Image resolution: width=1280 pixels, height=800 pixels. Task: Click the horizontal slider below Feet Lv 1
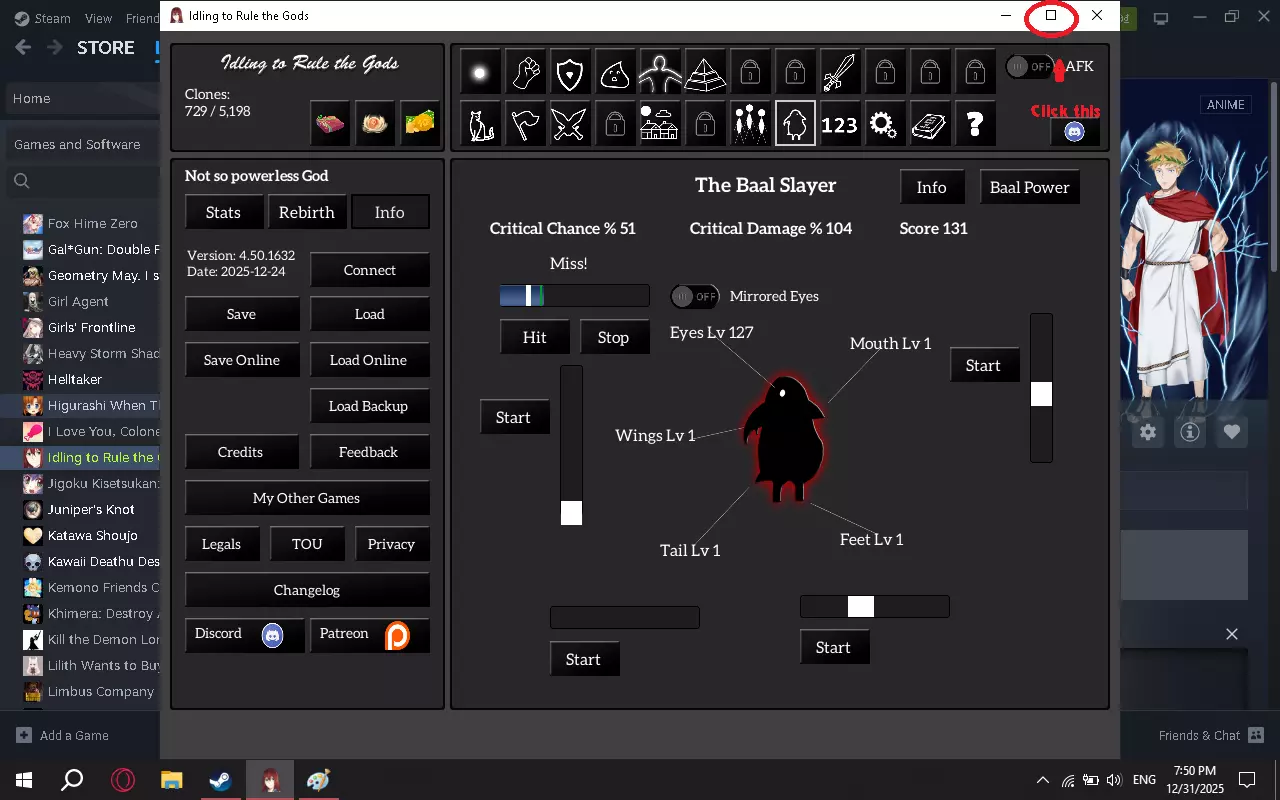875,606
